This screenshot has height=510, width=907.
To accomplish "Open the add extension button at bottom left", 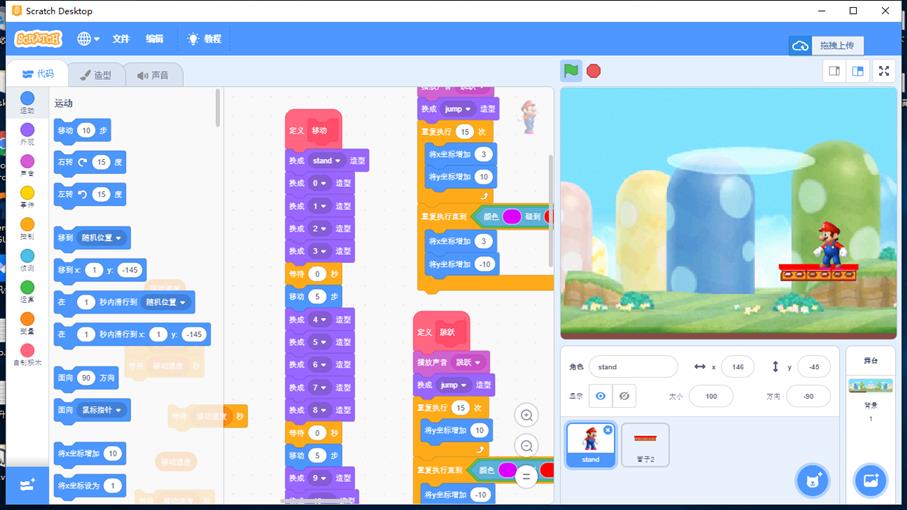I will click(27, 485).
